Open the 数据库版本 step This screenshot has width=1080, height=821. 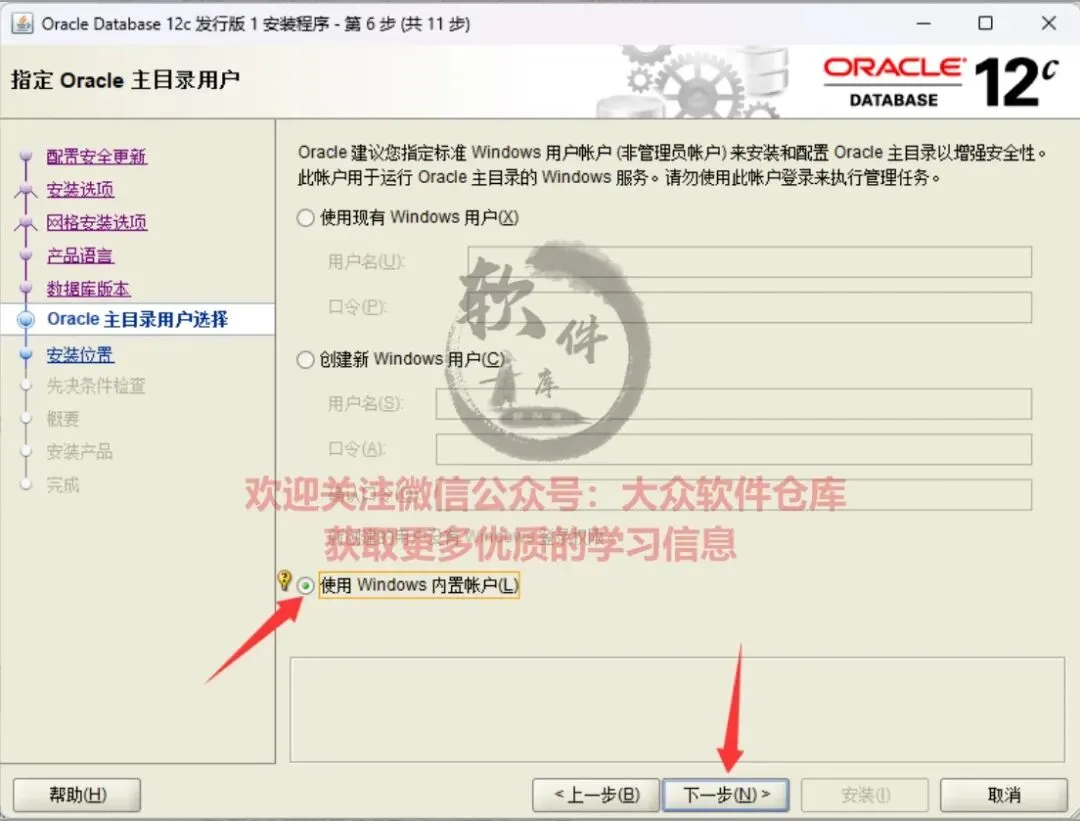tap(88, 289)
